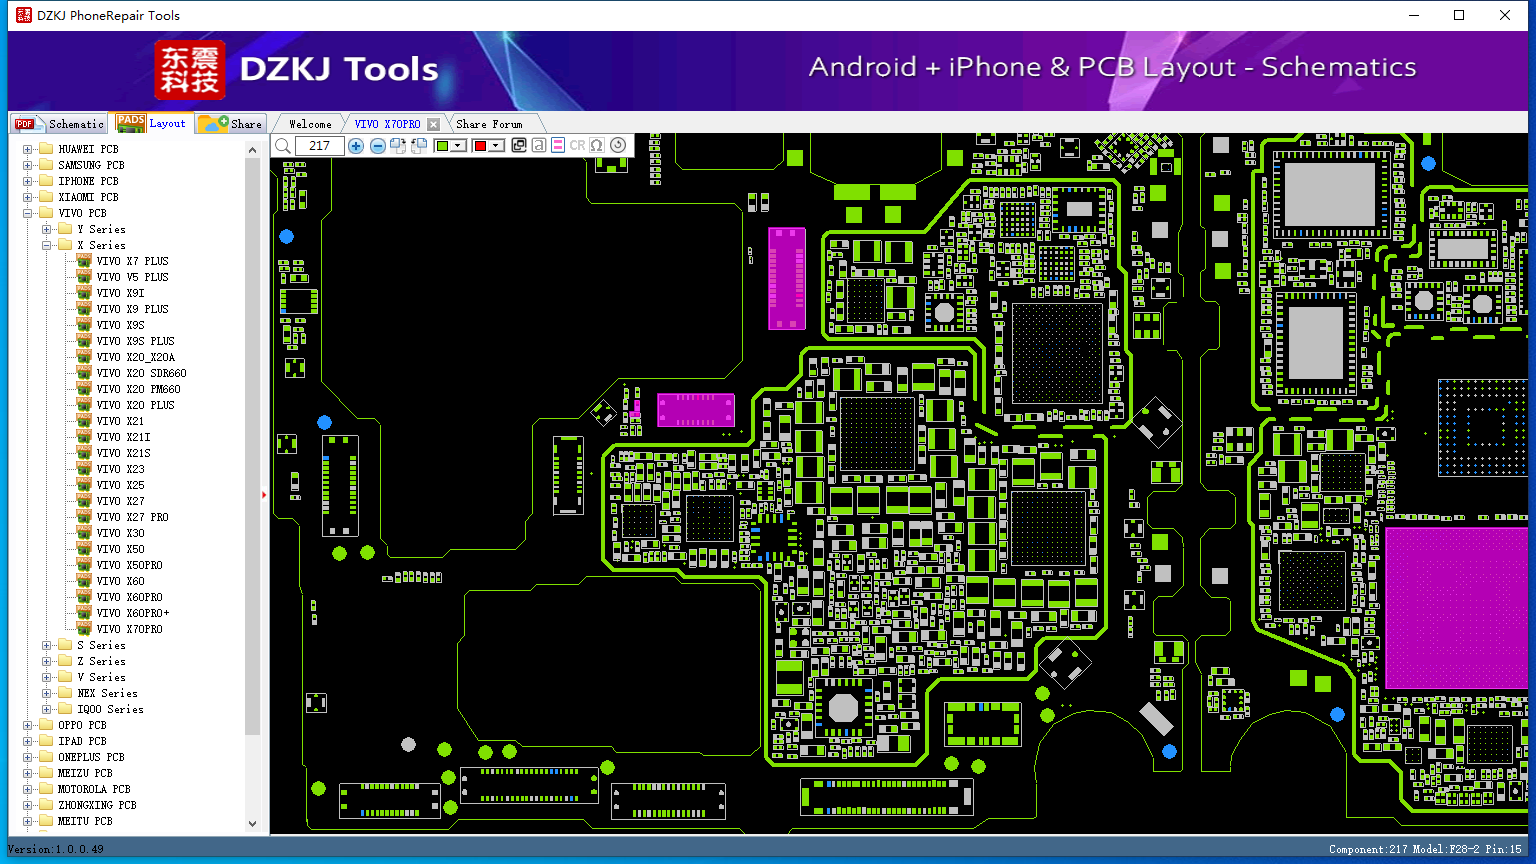This screenshot has height=864, width=1536.
Task: Select the MOTOROLA PCB folder
Action: (x=94, y=789)
